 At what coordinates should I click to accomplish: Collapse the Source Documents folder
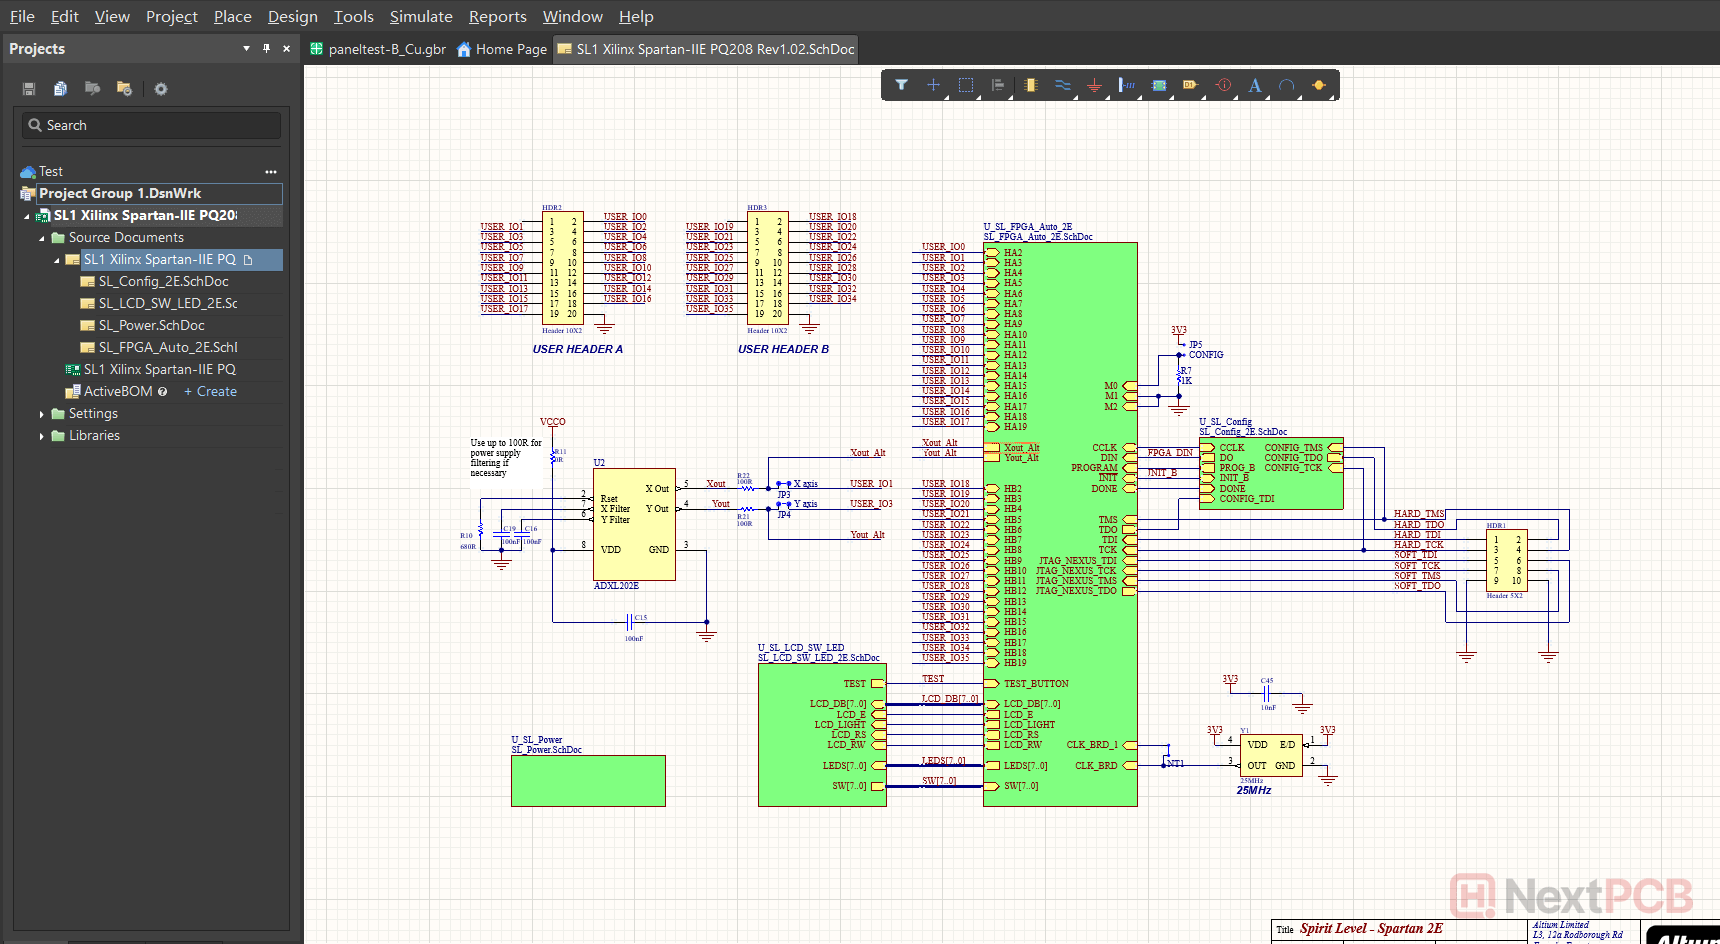tap(42, 238)
